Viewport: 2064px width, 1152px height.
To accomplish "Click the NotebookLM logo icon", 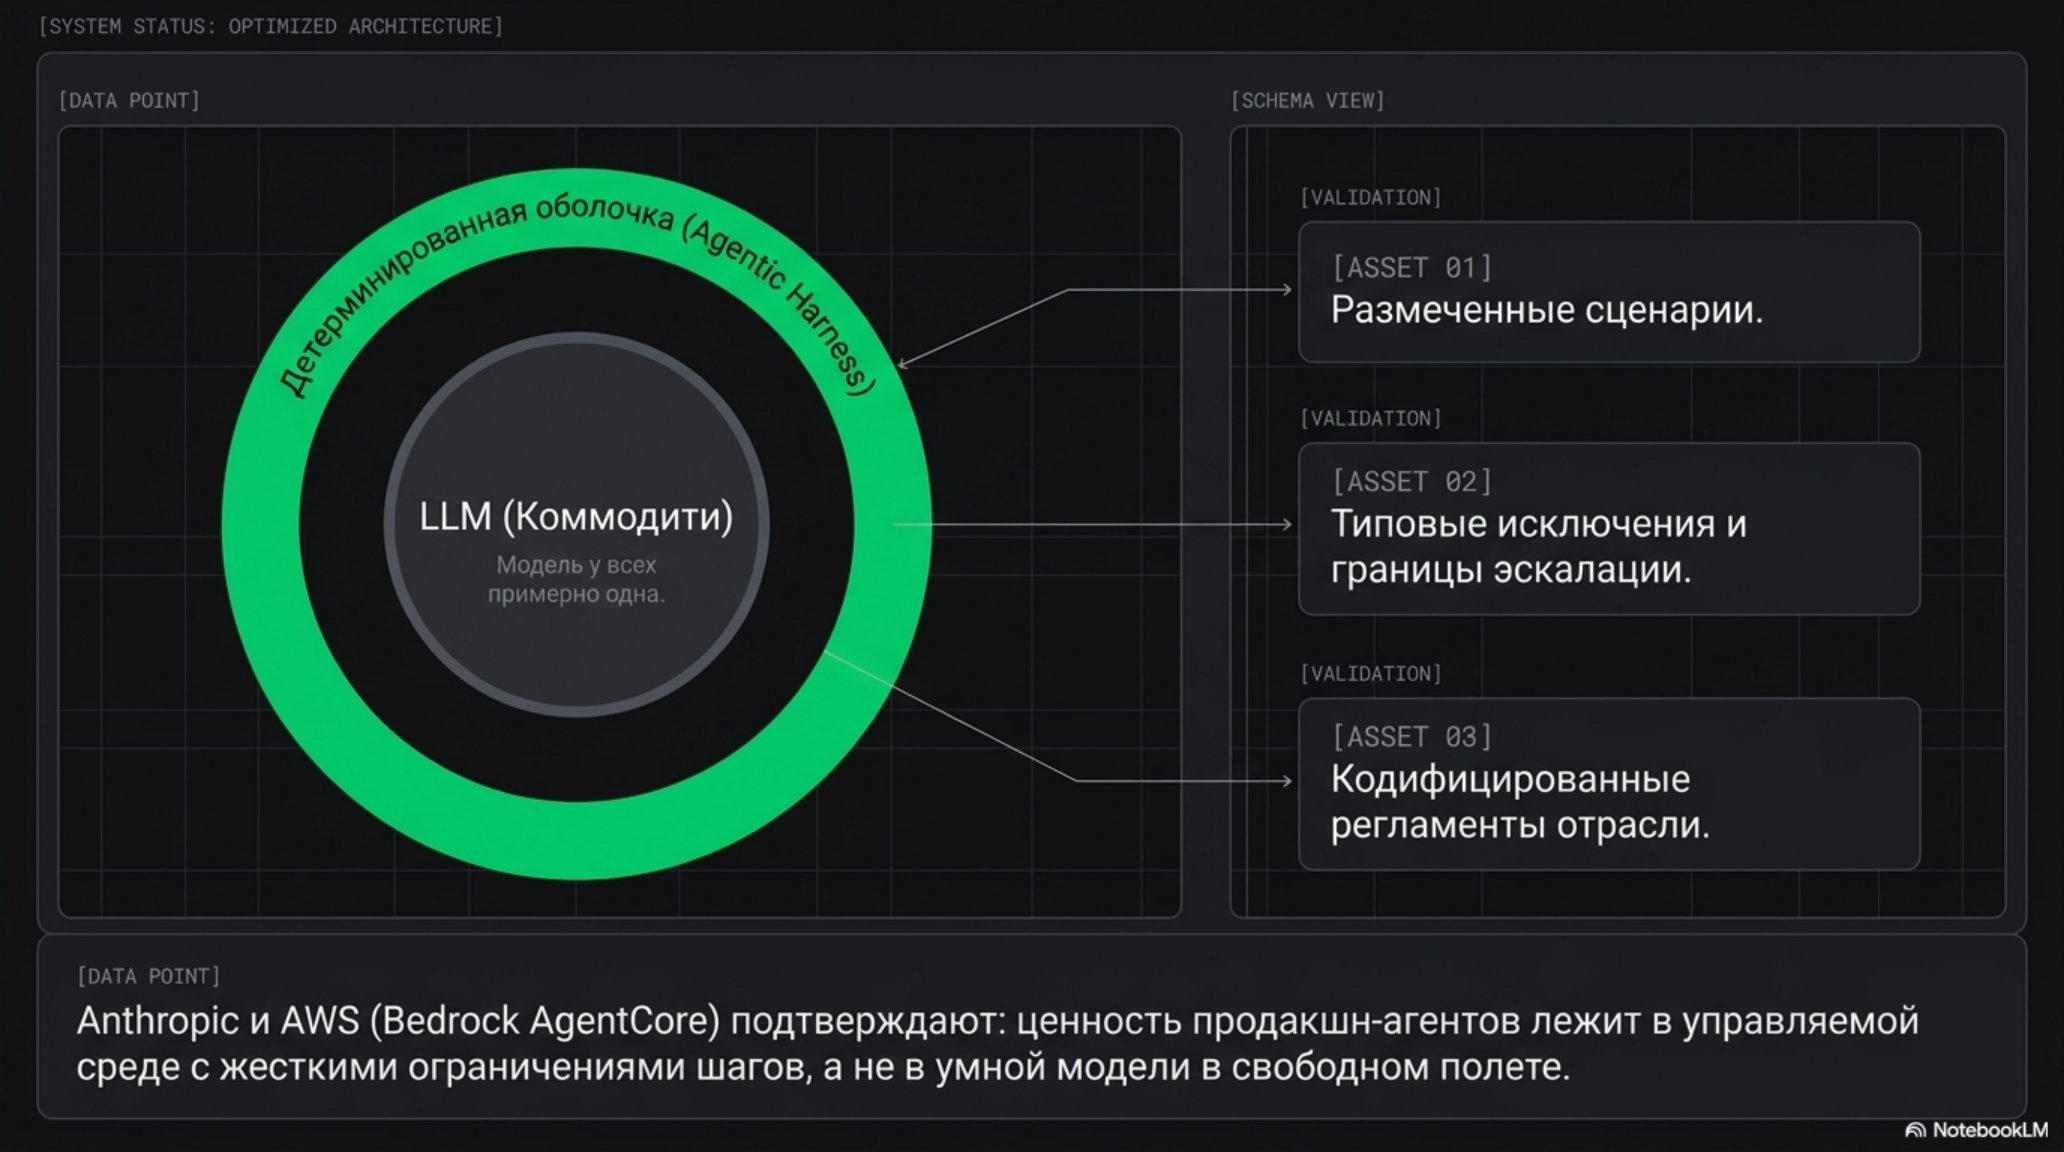I will [x=1914, y=1130].
